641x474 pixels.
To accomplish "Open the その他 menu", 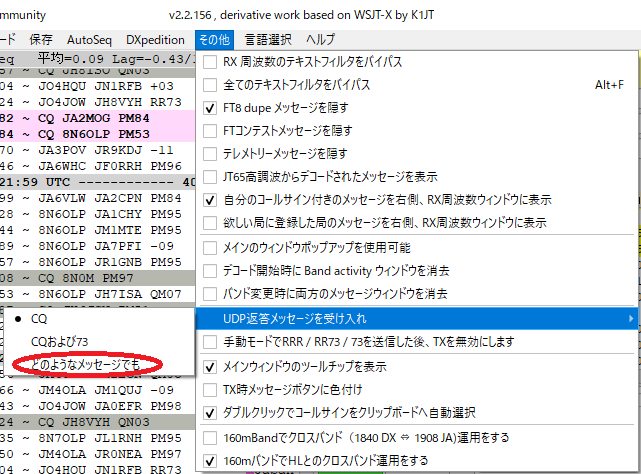I will 214,40.
